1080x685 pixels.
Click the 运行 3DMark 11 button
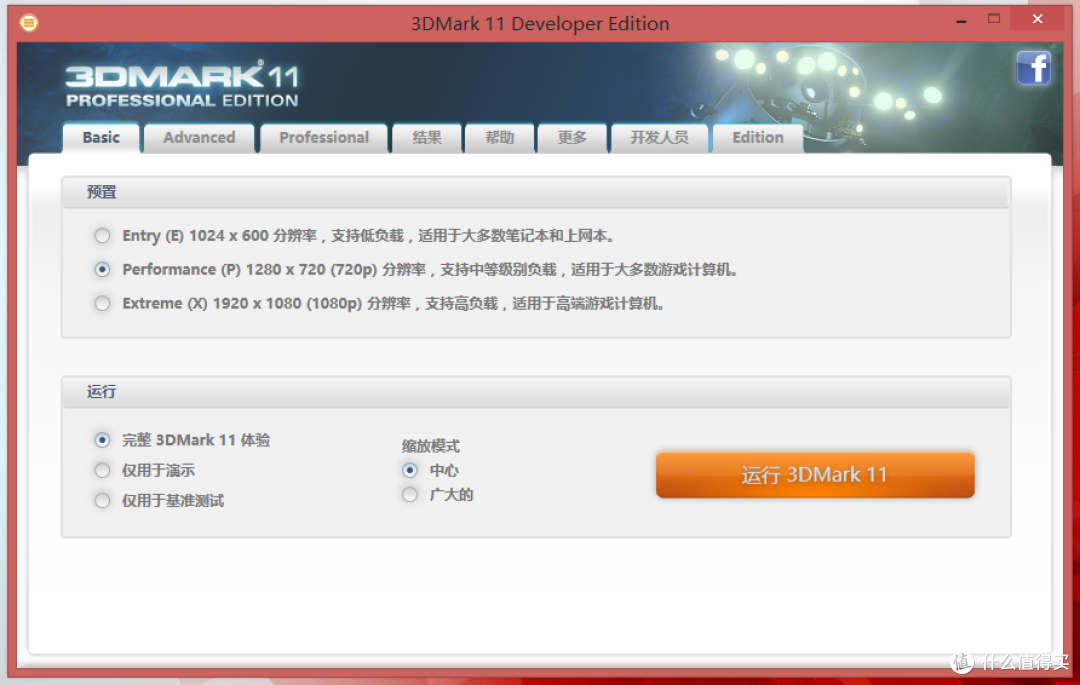pos(815,474)
